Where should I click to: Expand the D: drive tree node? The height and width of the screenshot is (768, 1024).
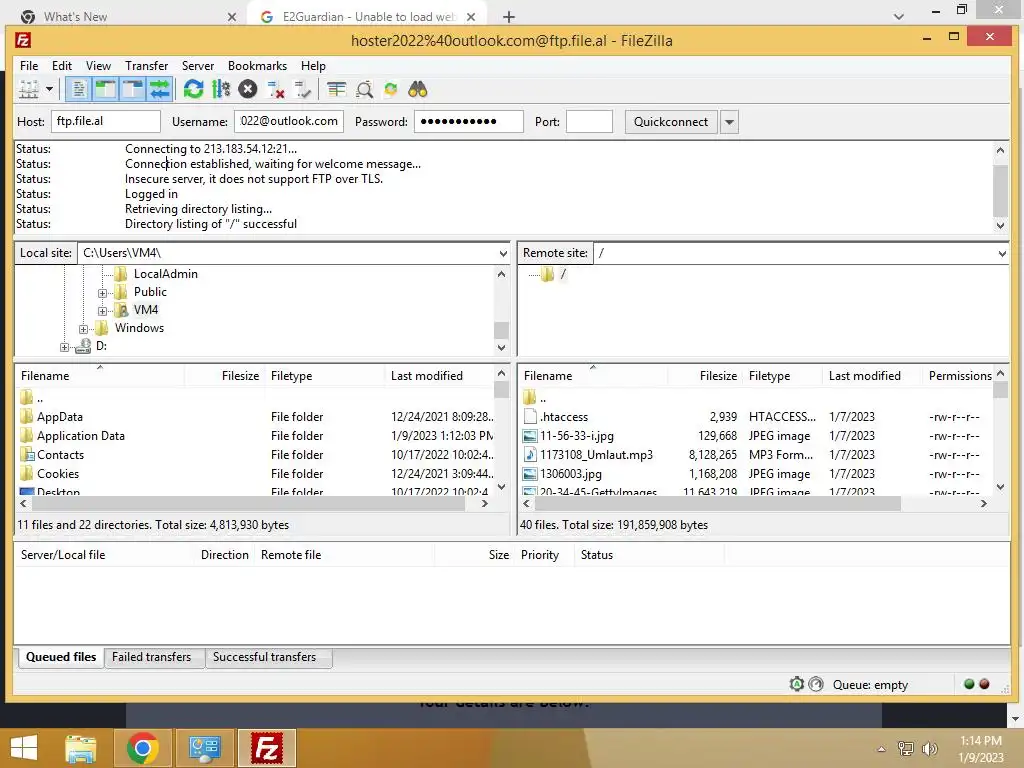tap(64, 347)
